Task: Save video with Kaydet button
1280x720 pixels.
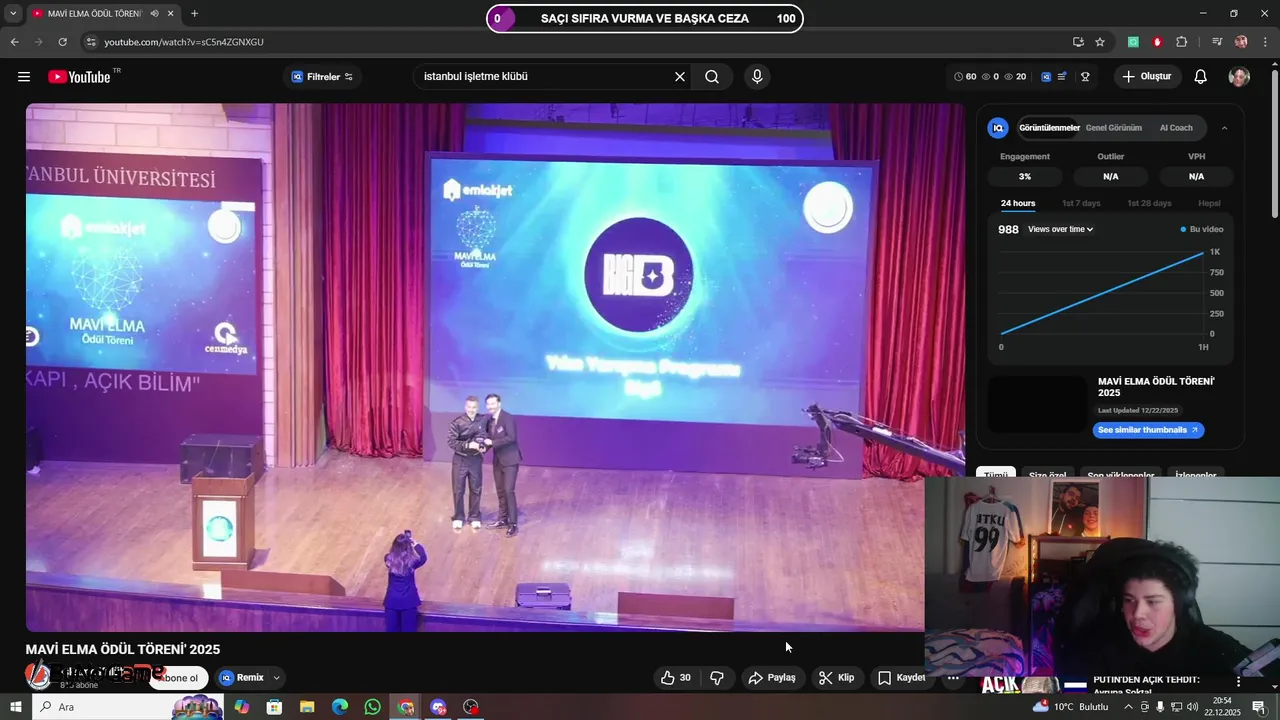Action: pyautogui.click(x=901, y=678)
